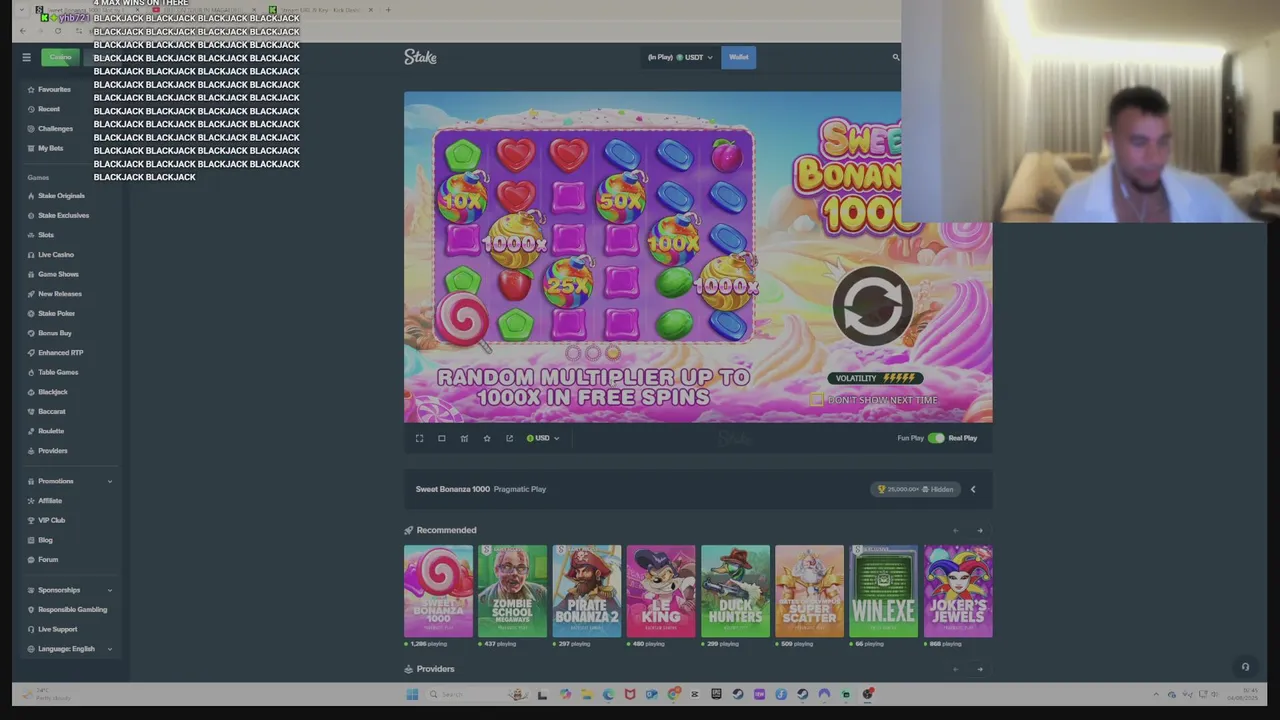Open the hamburger menu in Stake sidebar
Image resolution: width=1280 pixels, height=720 pixels.
pos(26,57)
